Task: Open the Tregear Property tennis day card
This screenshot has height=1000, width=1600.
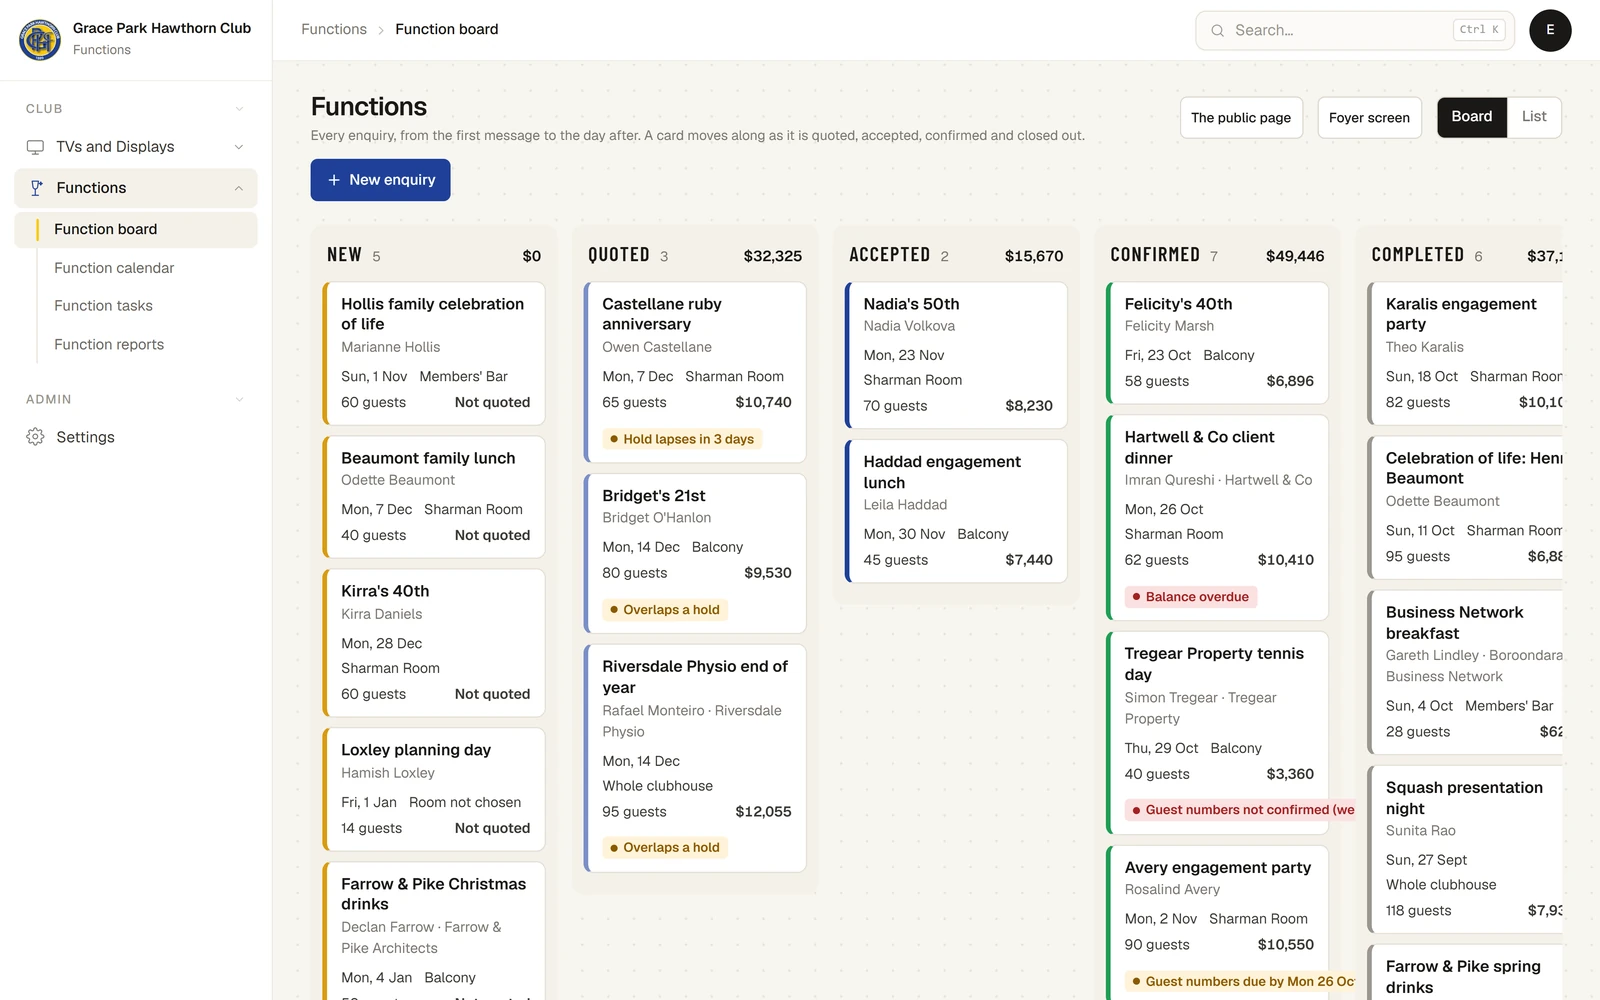Action: [1217, 733]
